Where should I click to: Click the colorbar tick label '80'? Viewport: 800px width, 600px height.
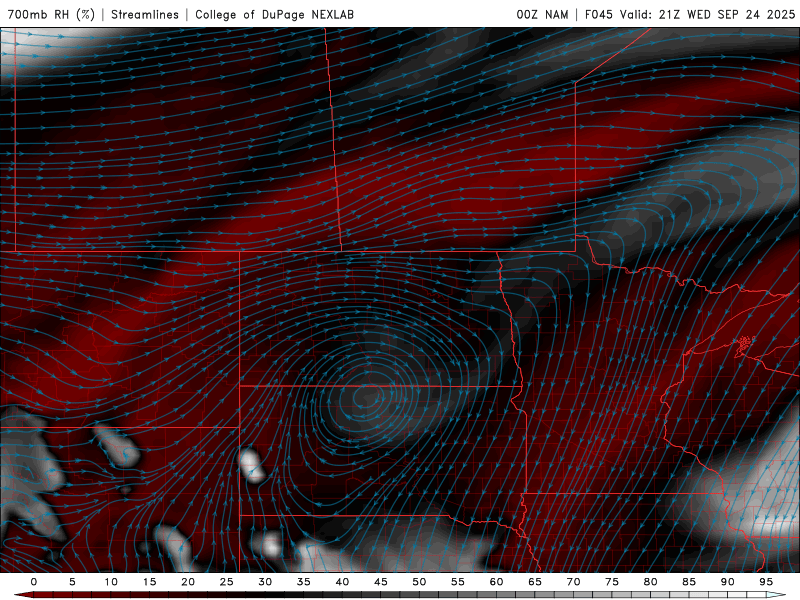[650, 582]
